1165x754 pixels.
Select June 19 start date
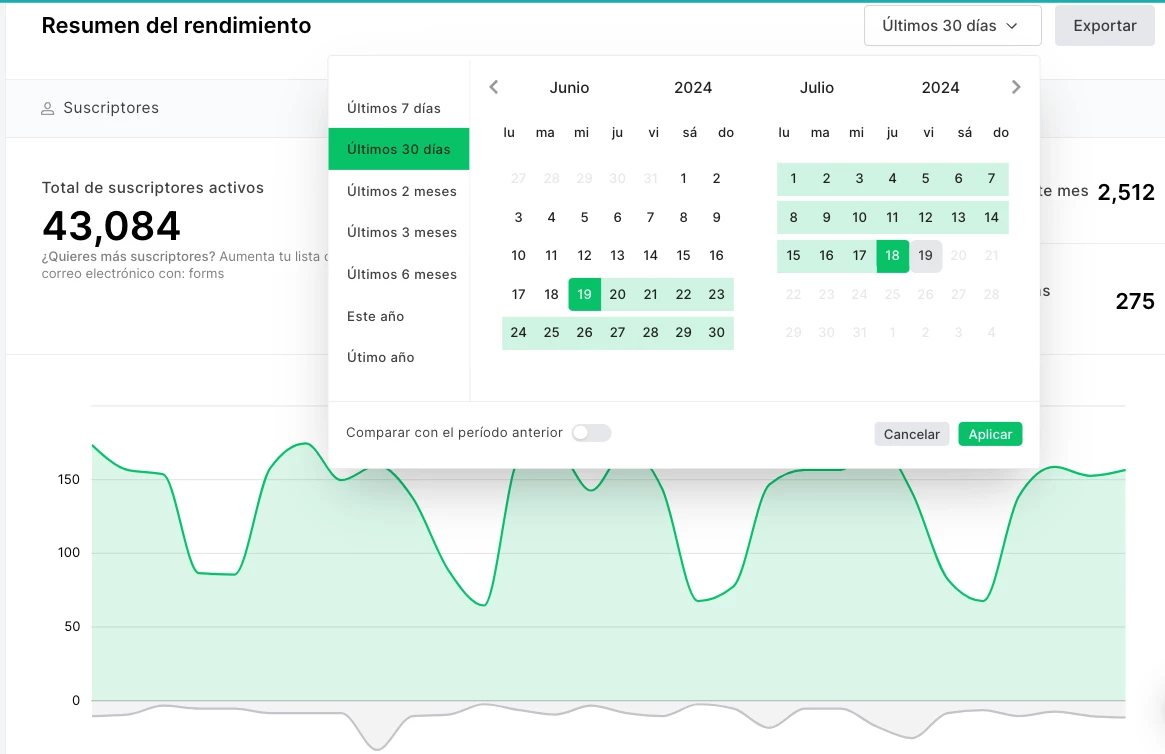[585, 294]
